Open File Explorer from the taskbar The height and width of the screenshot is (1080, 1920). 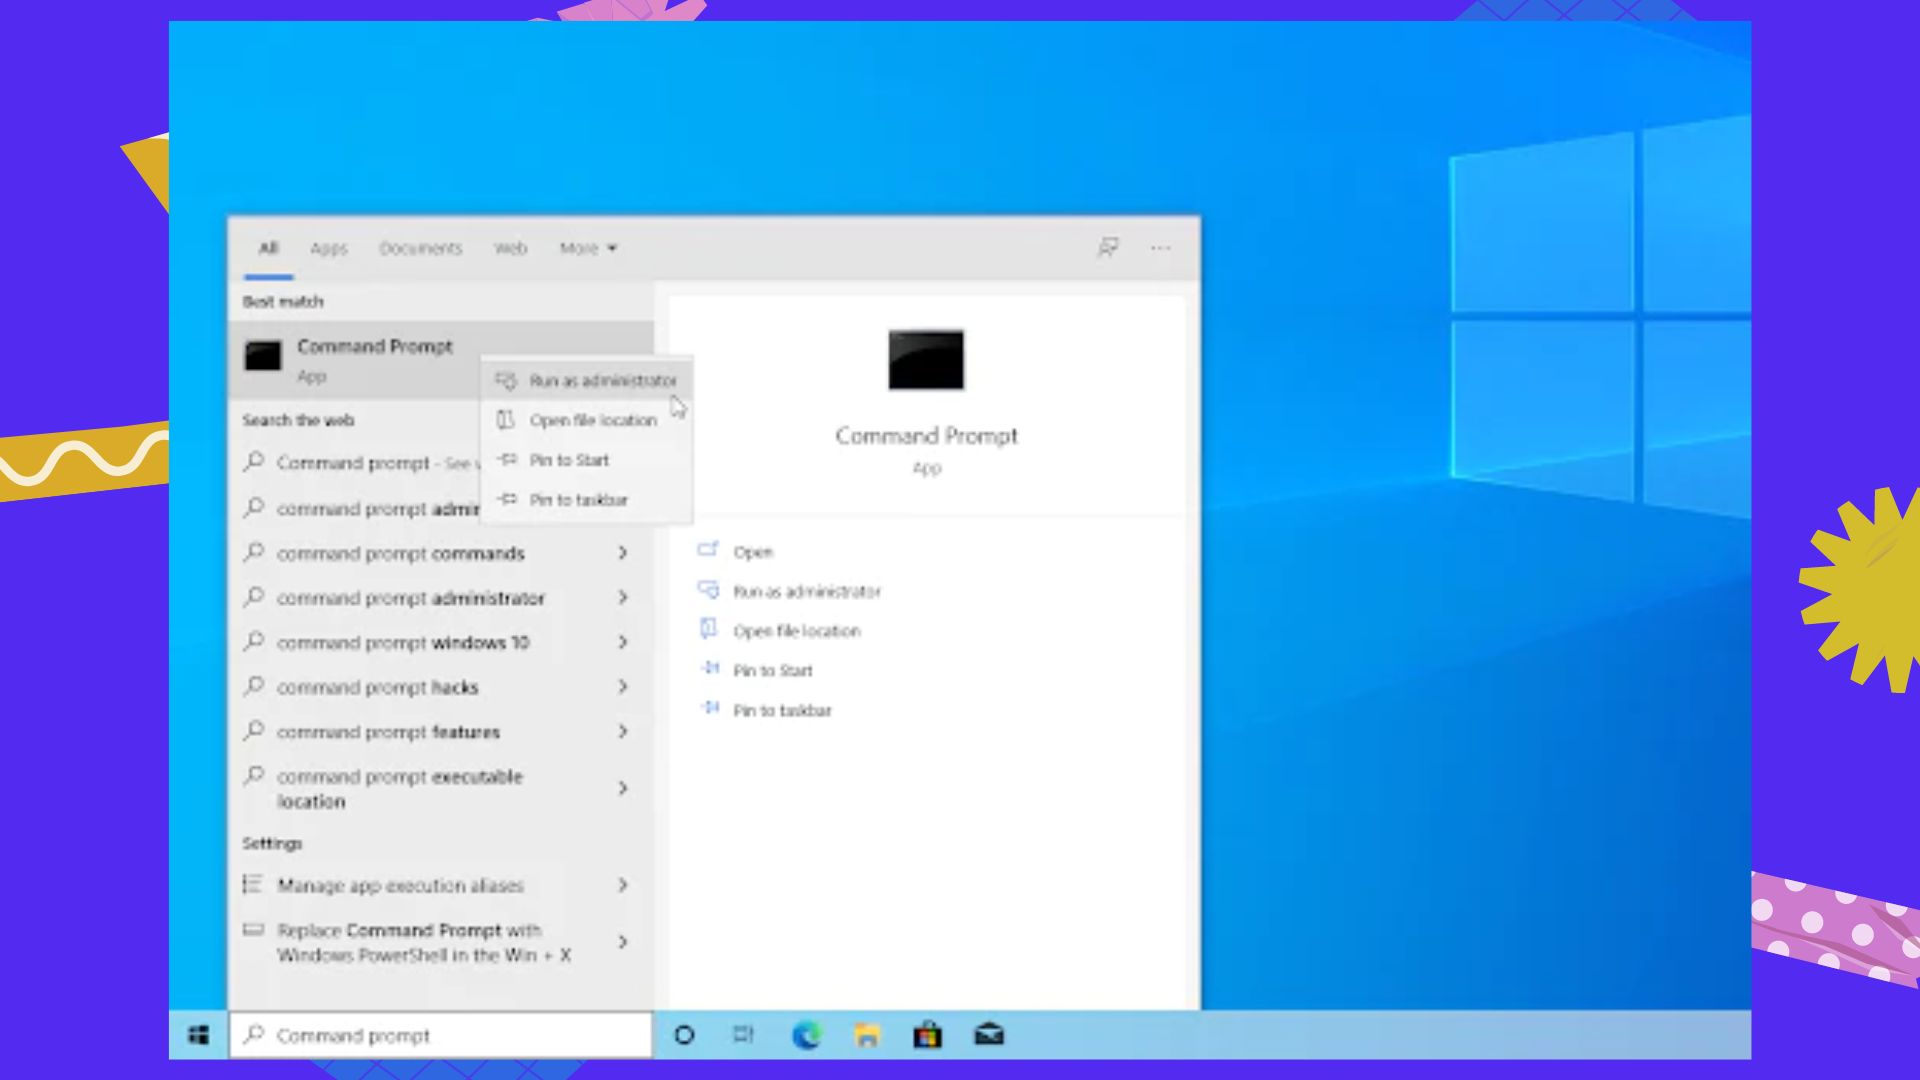867,1035
